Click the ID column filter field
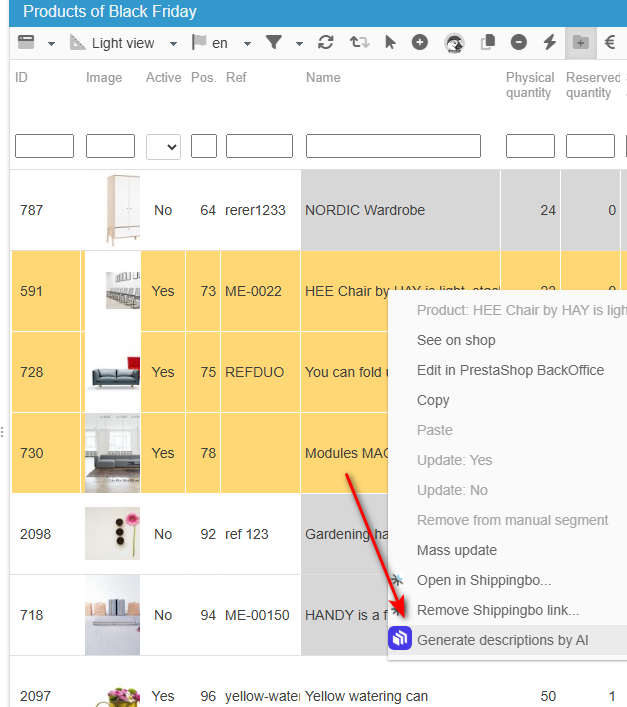This screenshot has width=627, height=707. pyautogui.click(x=44, y=146)
